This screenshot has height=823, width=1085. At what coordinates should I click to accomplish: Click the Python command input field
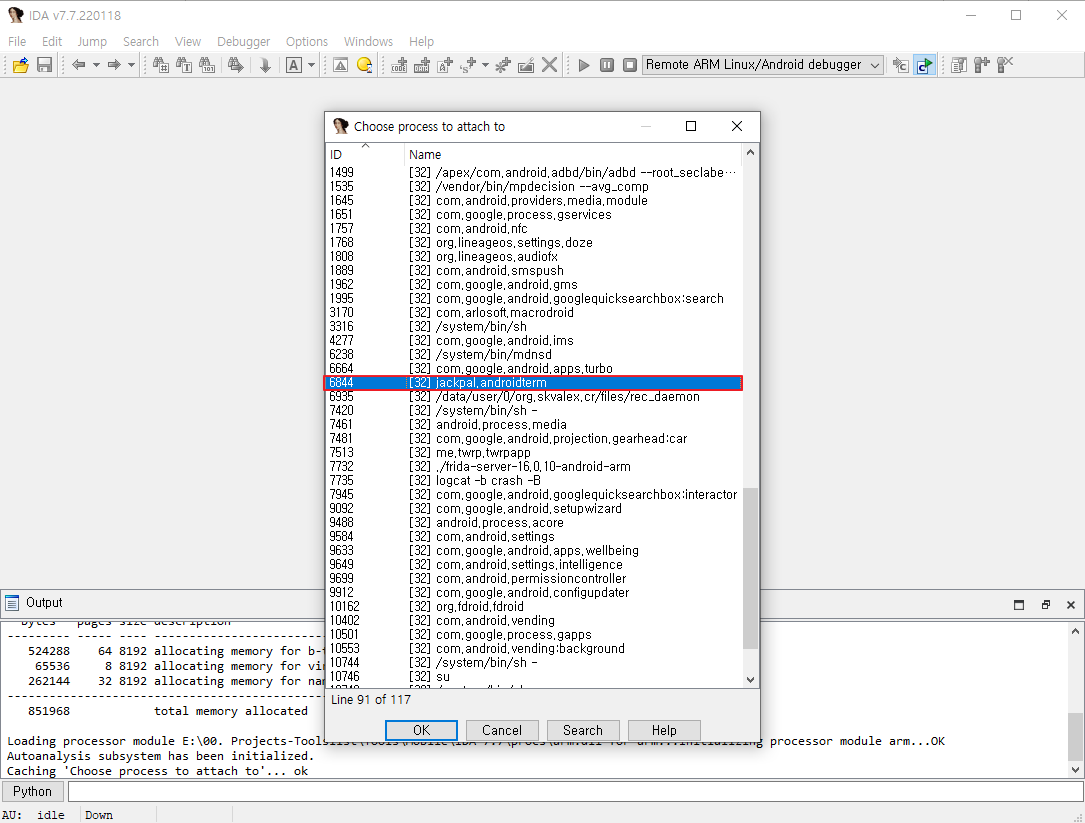[x=576, y=791]
